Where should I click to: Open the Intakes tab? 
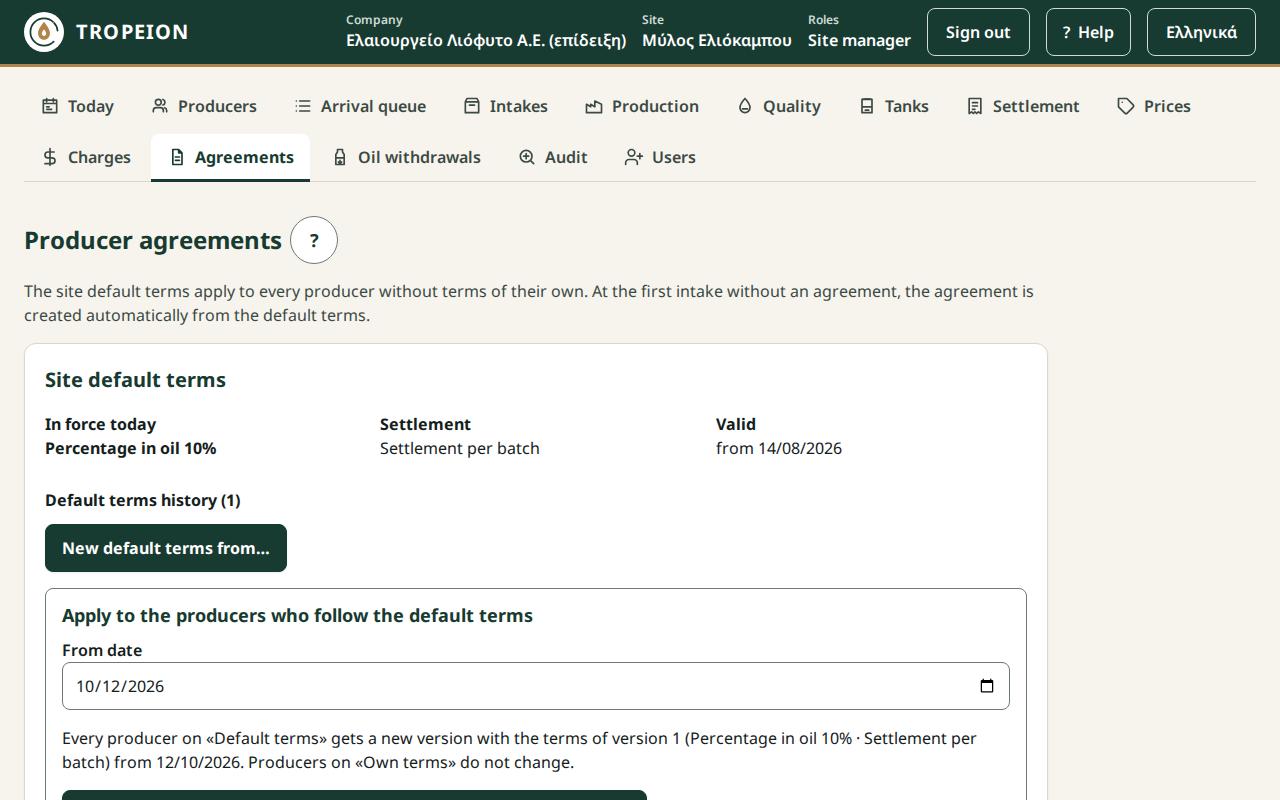(505, 106)
